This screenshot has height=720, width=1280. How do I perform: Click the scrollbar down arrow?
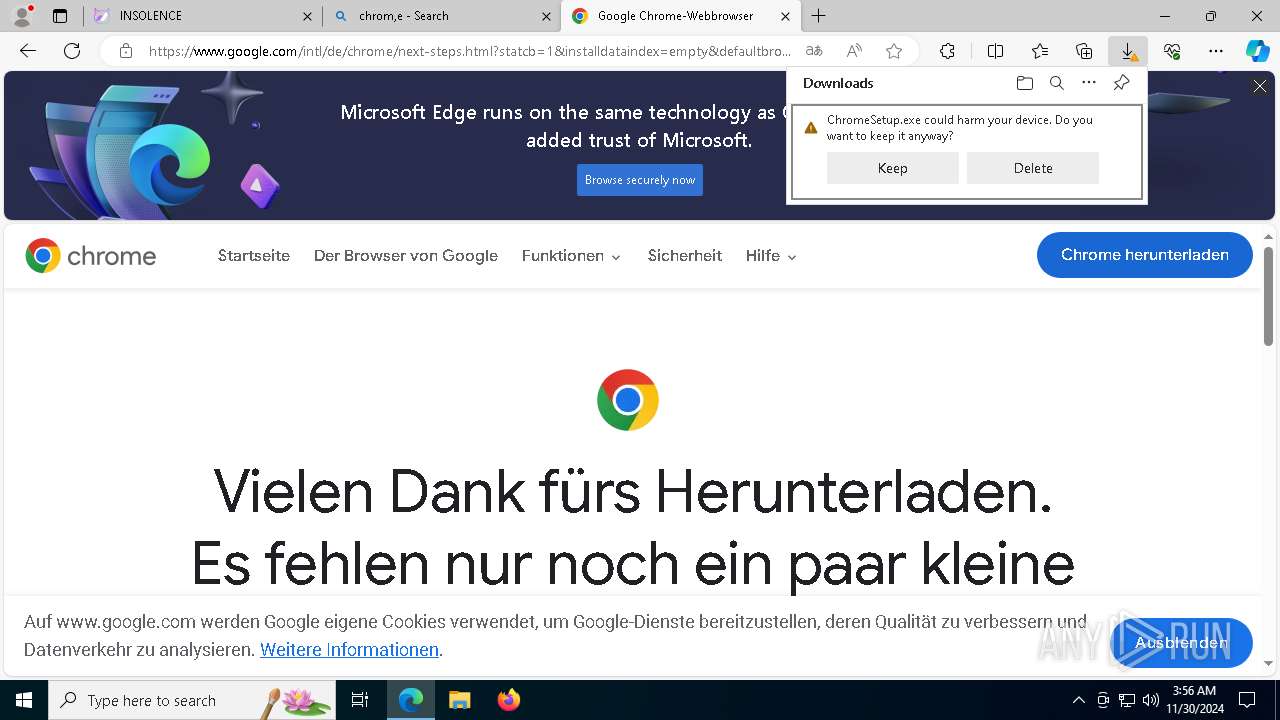(1269, 663)
